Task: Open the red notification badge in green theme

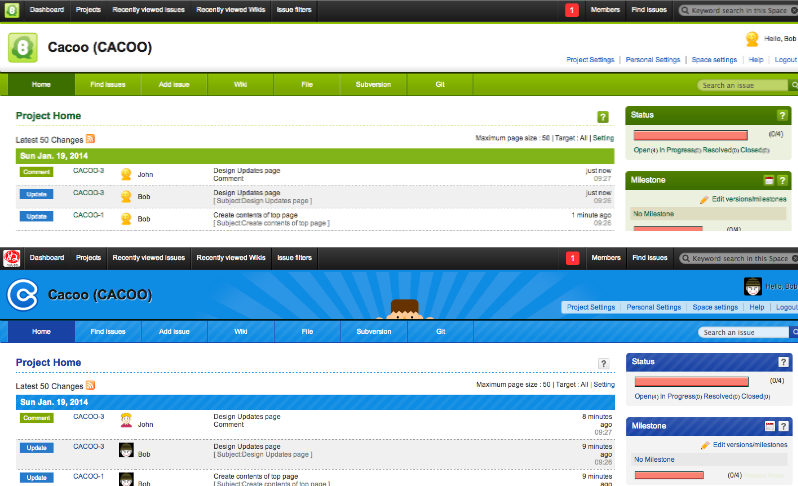Action: tap(572, 10)
